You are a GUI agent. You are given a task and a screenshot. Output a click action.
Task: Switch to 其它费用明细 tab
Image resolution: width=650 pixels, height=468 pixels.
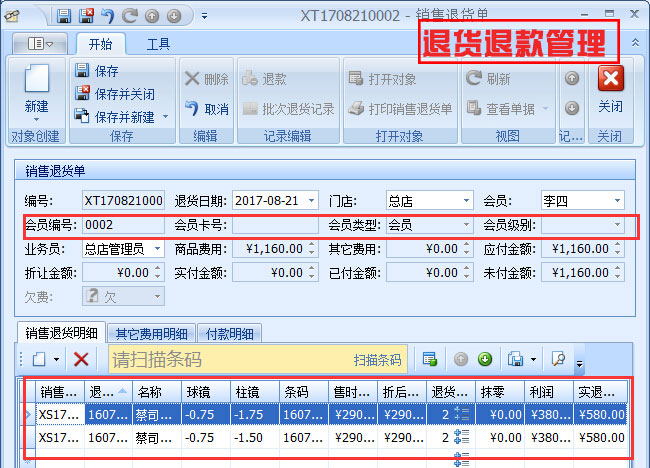[151, 333]
